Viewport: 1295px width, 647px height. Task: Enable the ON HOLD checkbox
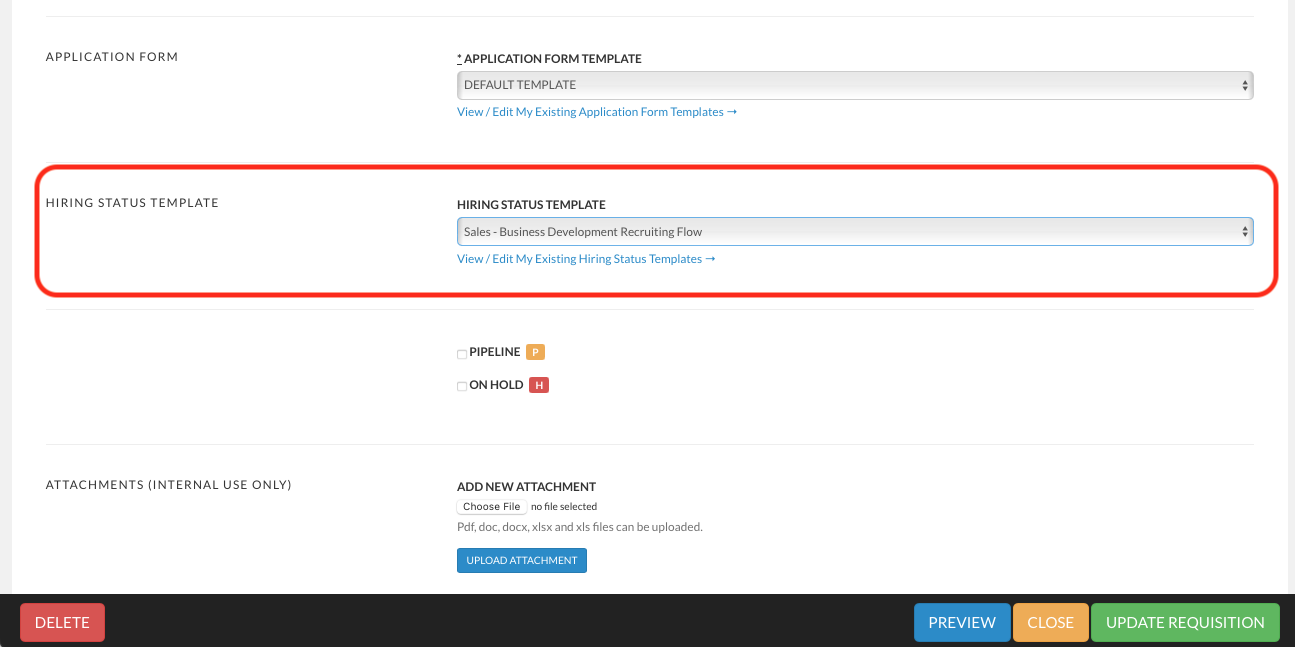point(461,386)
